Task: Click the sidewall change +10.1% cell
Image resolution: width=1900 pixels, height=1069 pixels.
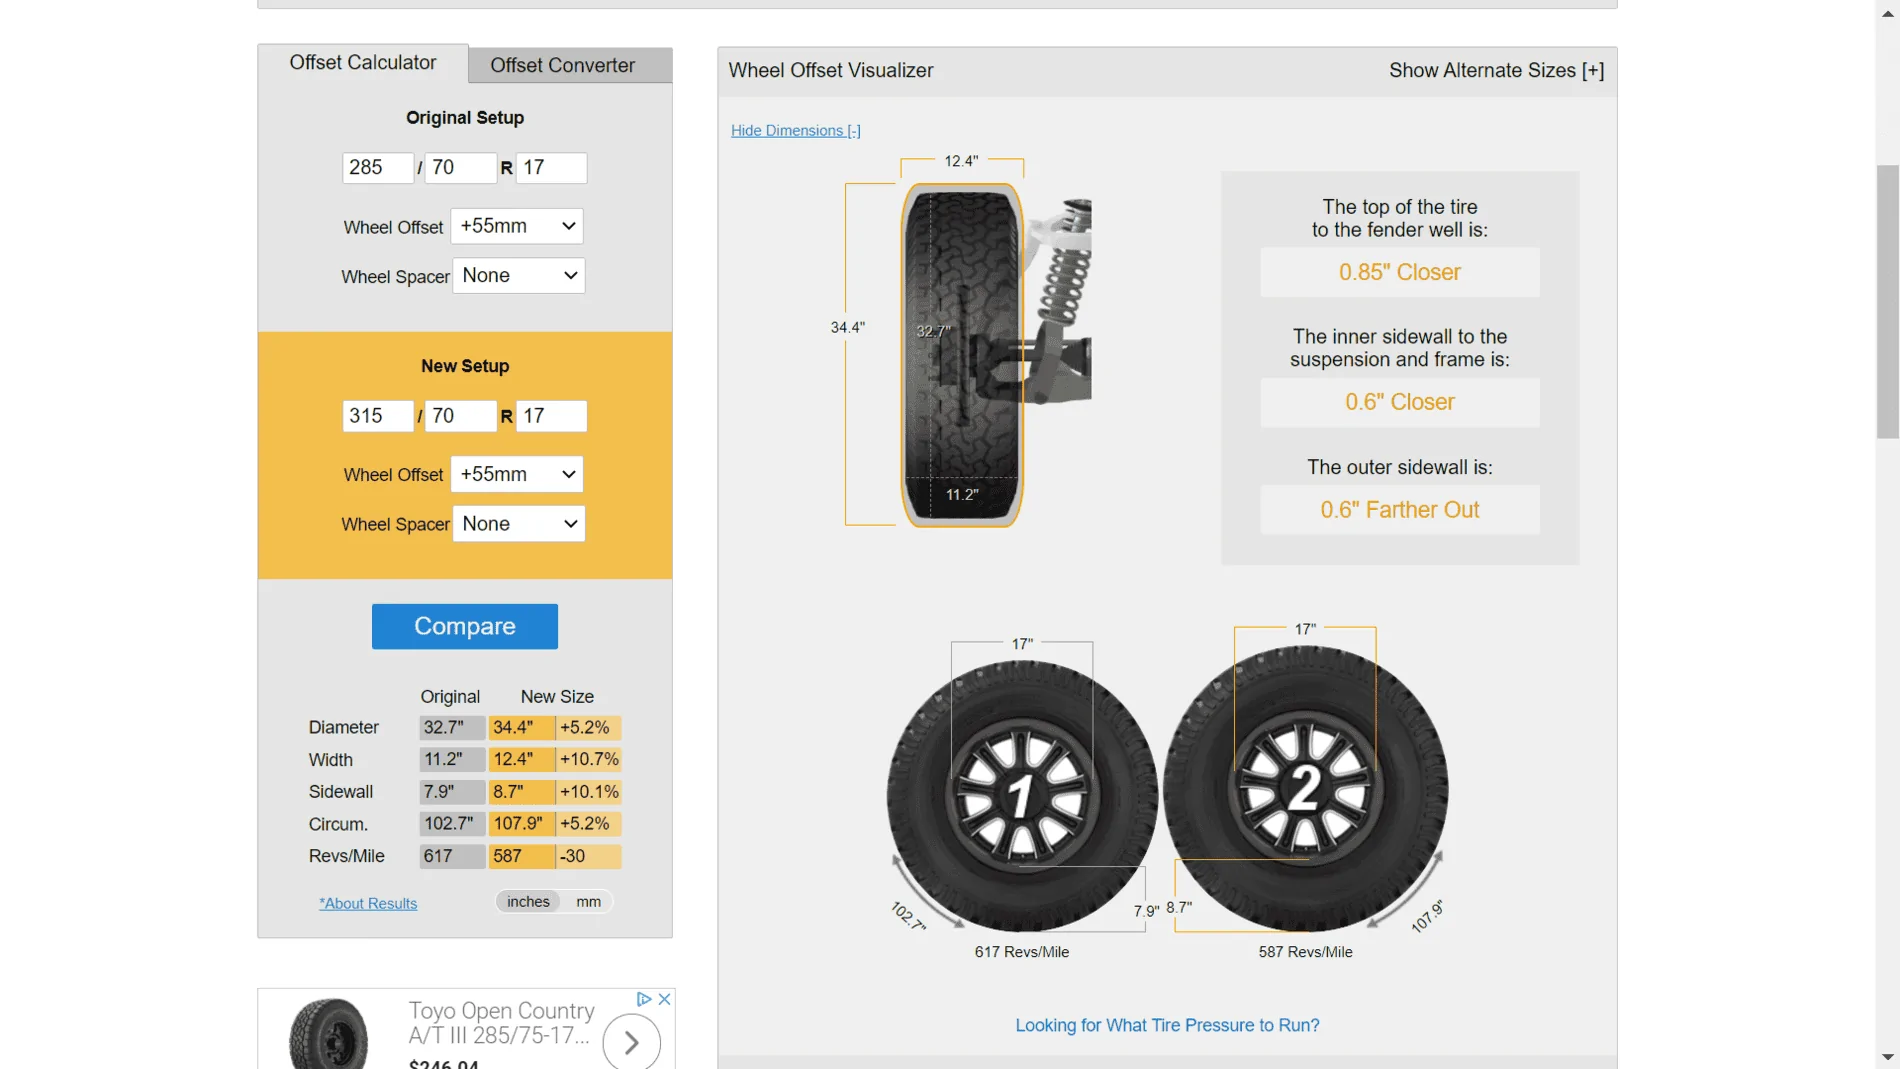Action: click(x=589, y=792)
